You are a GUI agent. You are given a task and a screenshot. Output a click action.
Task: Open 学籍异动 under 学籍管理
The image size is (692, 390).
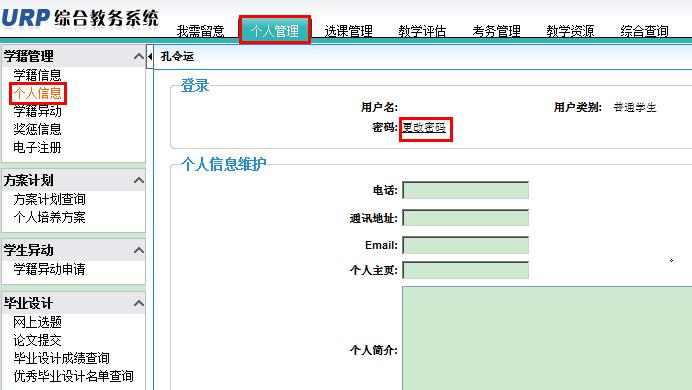(38, 111)
